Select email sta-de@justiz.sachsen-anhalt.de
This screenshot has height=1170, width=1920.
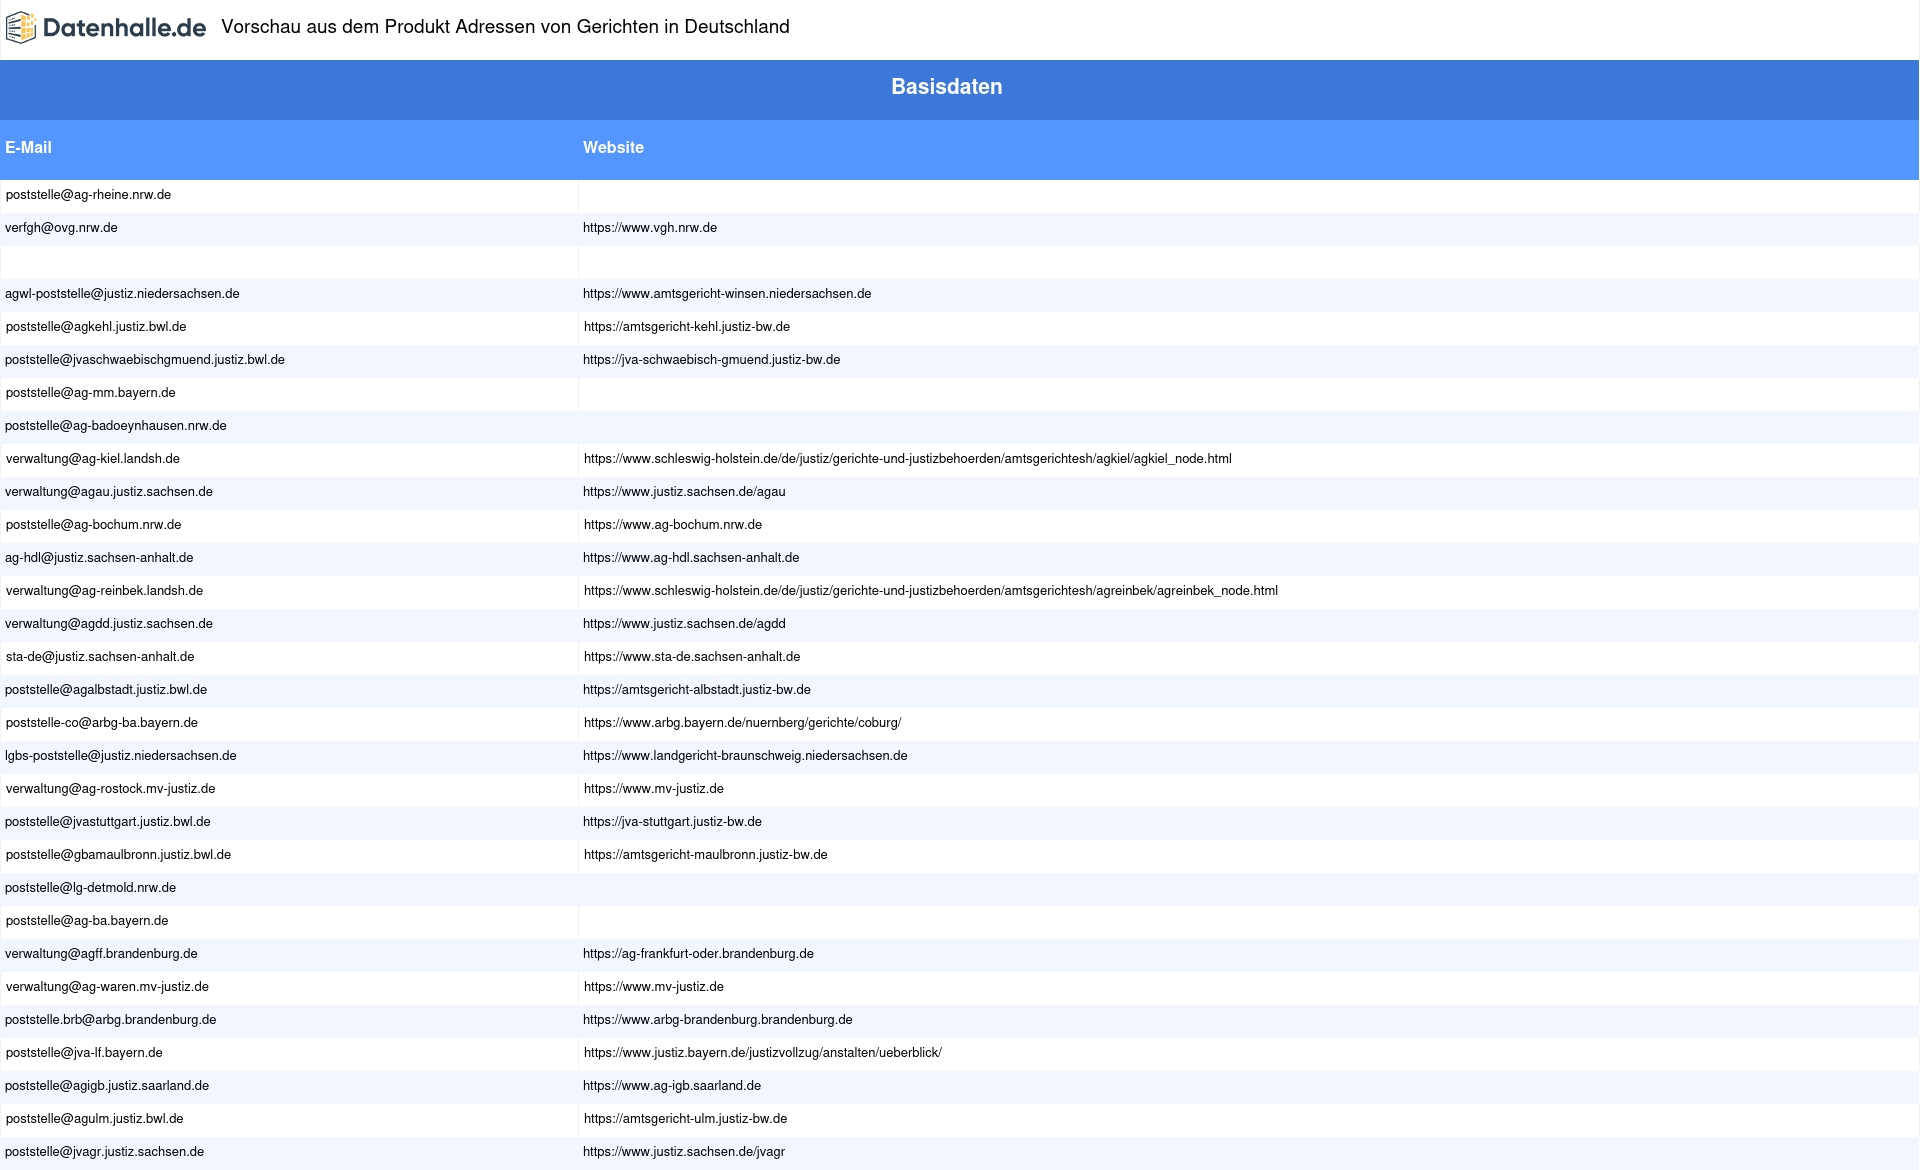point(100,657)
